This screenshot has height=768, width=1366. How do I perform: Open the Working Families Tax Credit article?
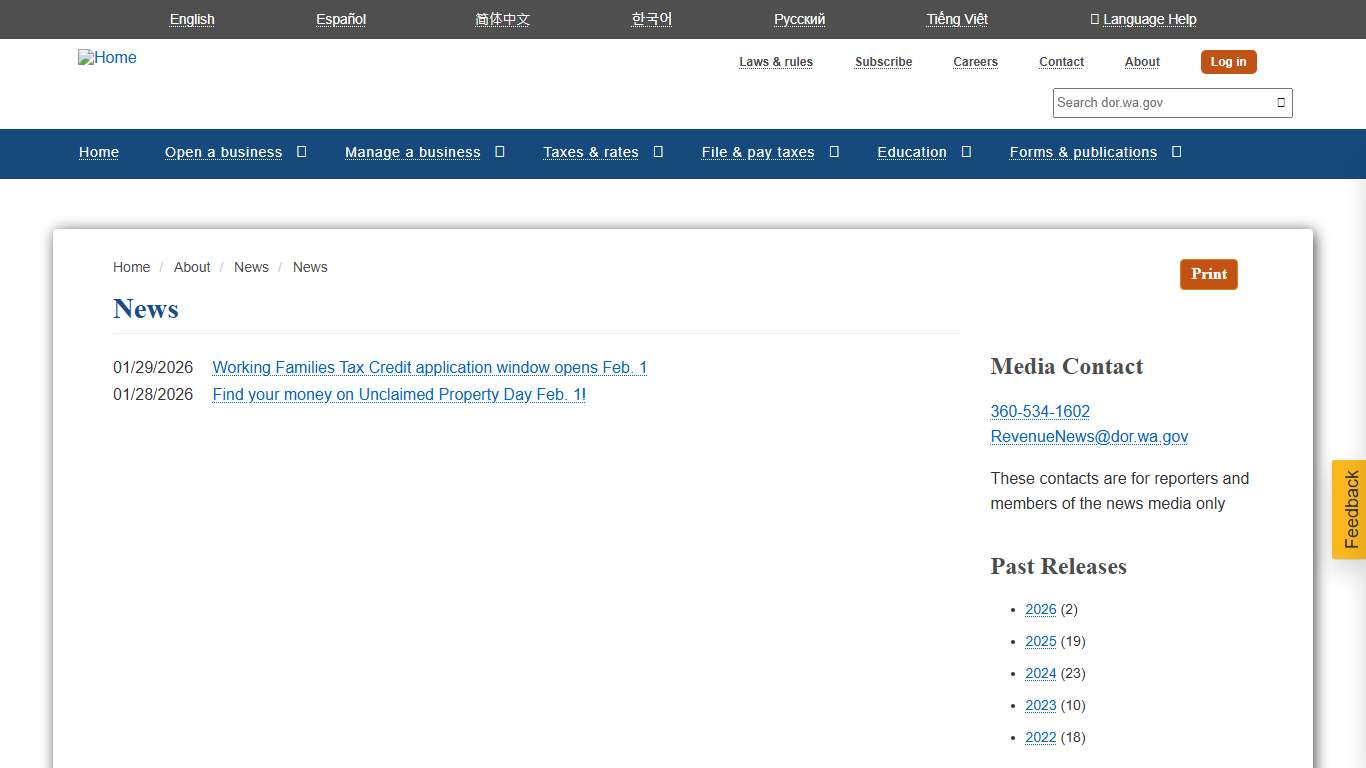point(429,367)
